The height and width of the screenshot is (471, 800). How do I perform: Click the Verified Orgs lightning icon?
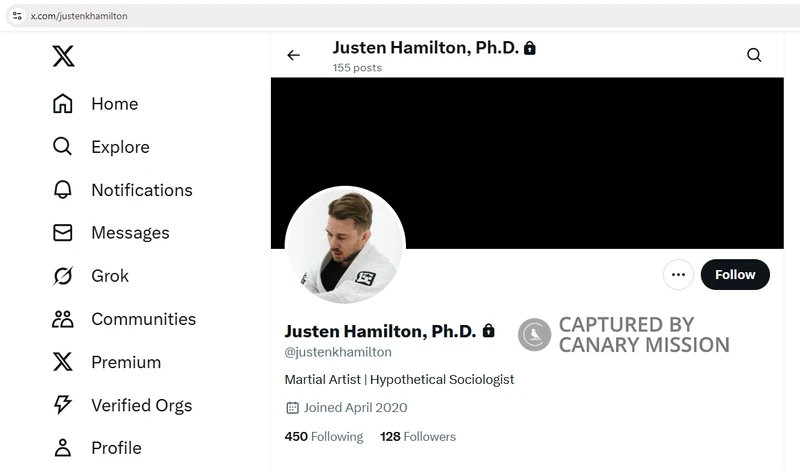click(x=63, y=405)
